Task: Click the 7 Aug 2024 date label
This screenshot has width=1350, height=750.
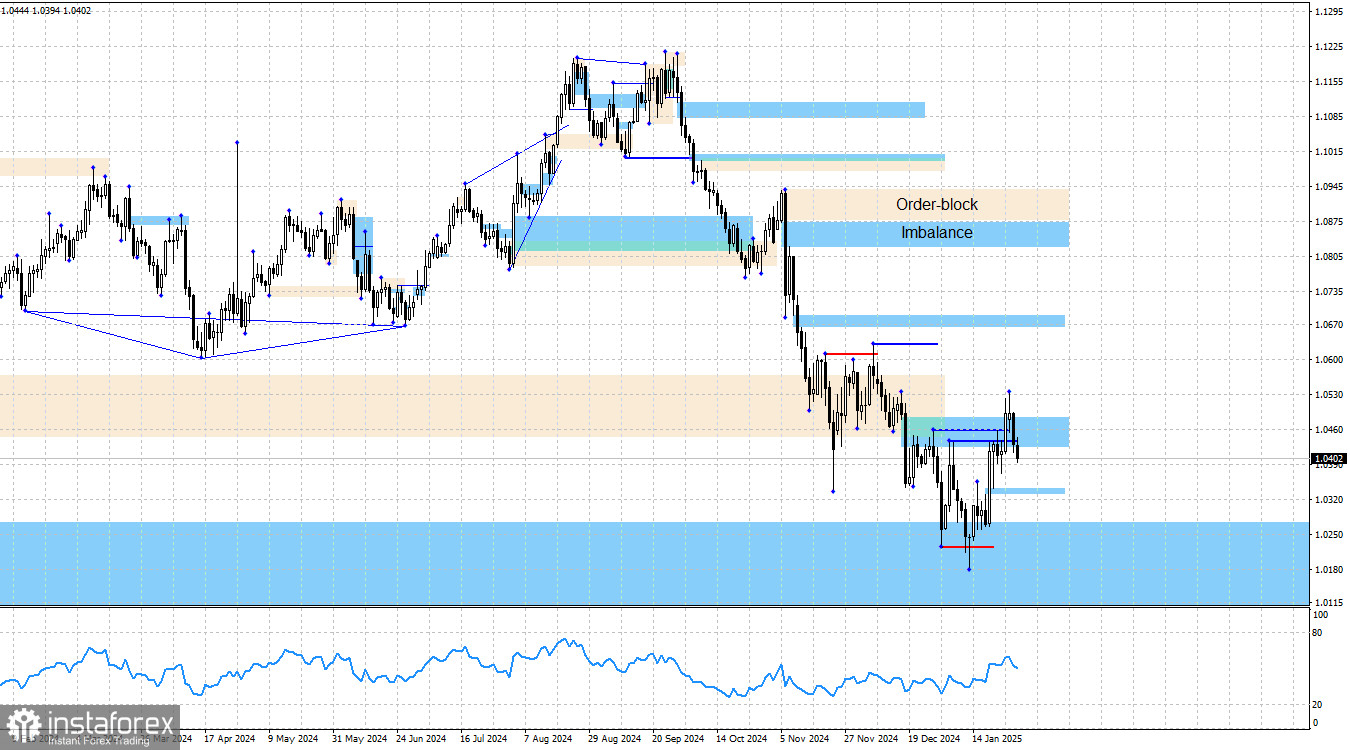Action: 549,739
